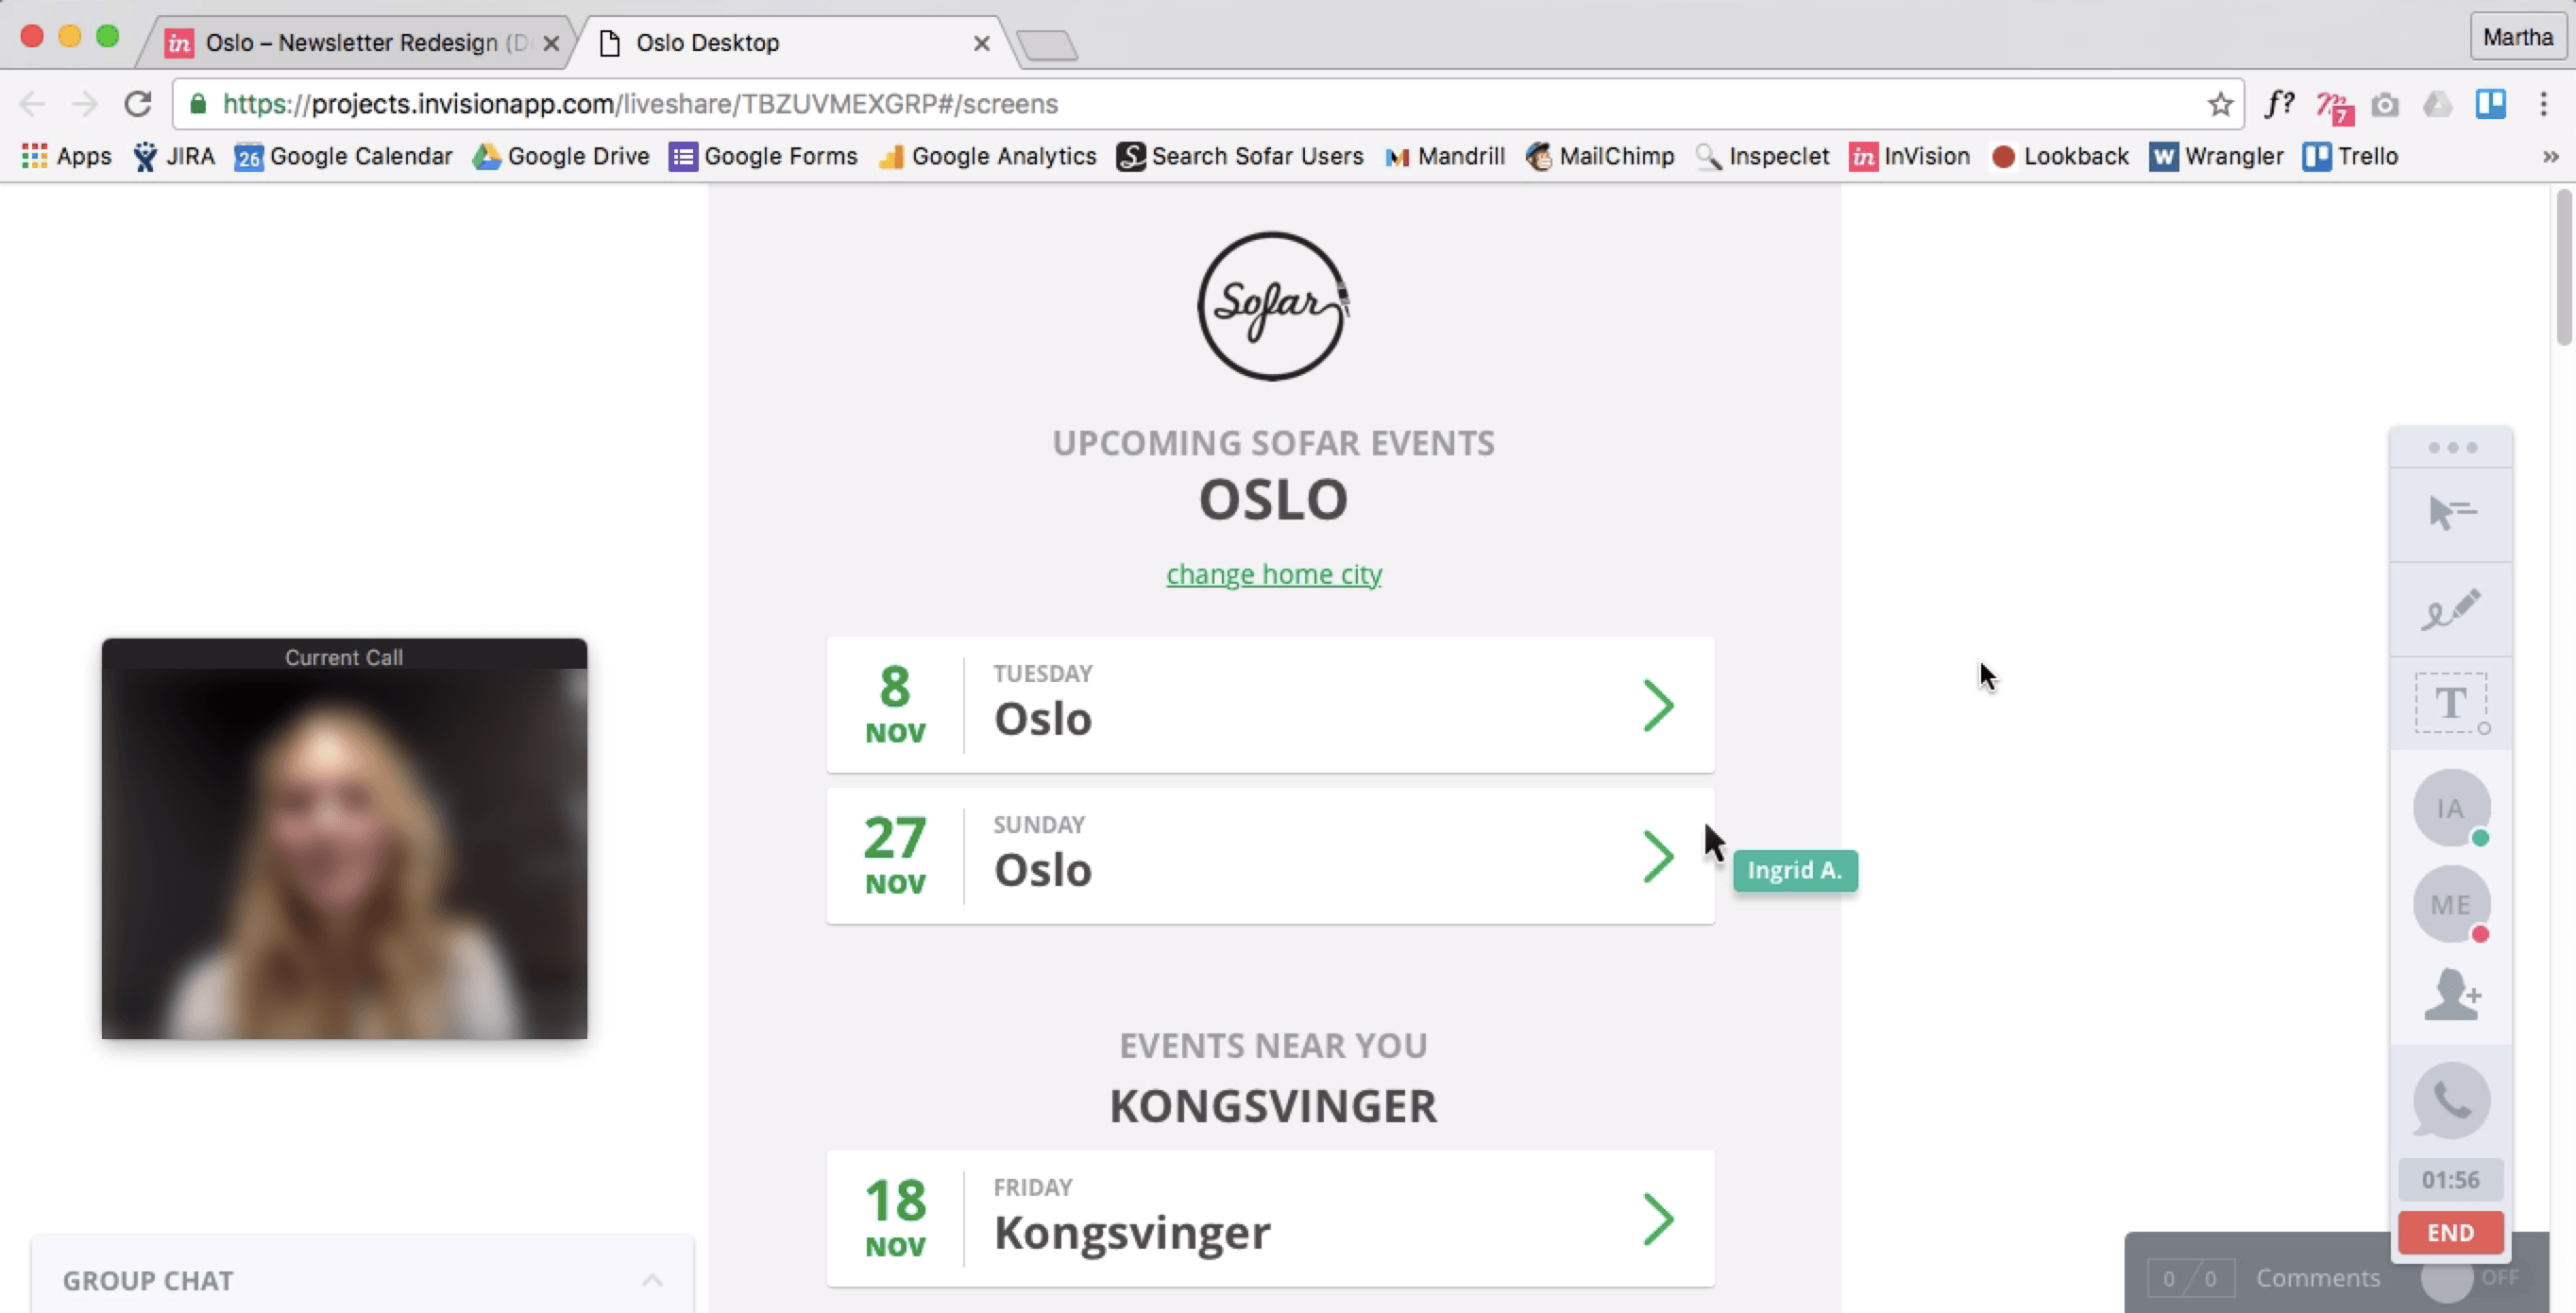The image size is (2576, 1313).
Task: Open the Google Analytics bookmark
Action: [x=988, y=156]
